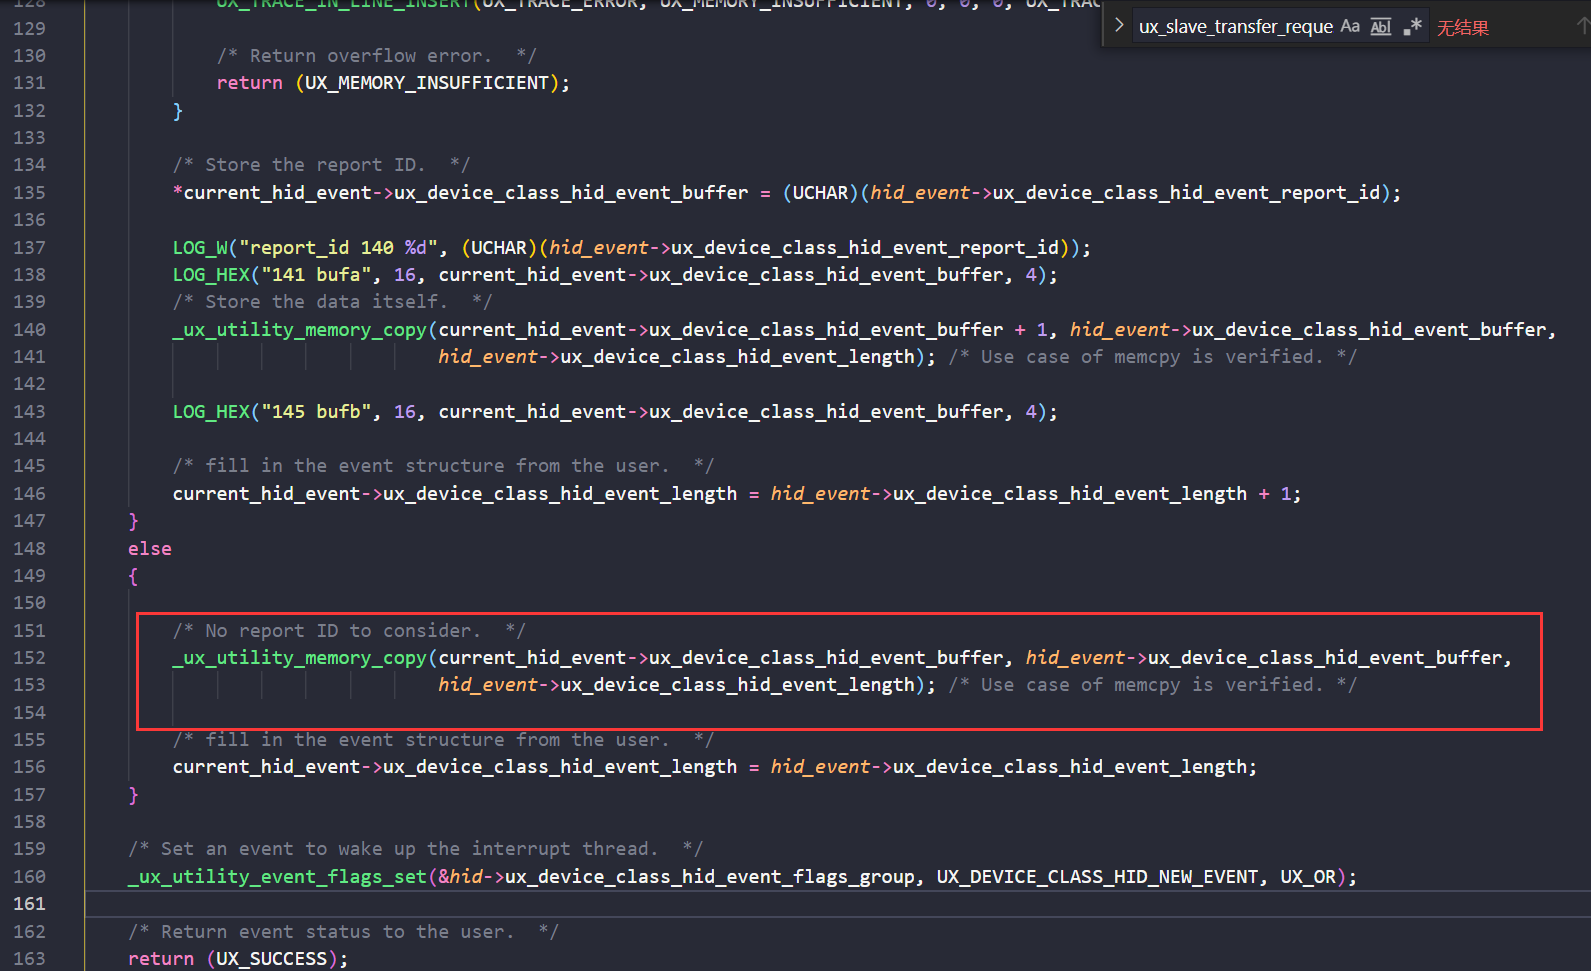This screenshot has width=1591, height=971.
Task: Click ux_device_class_hid_event_report_id on line 135
Action: [x=1186, y=193]
